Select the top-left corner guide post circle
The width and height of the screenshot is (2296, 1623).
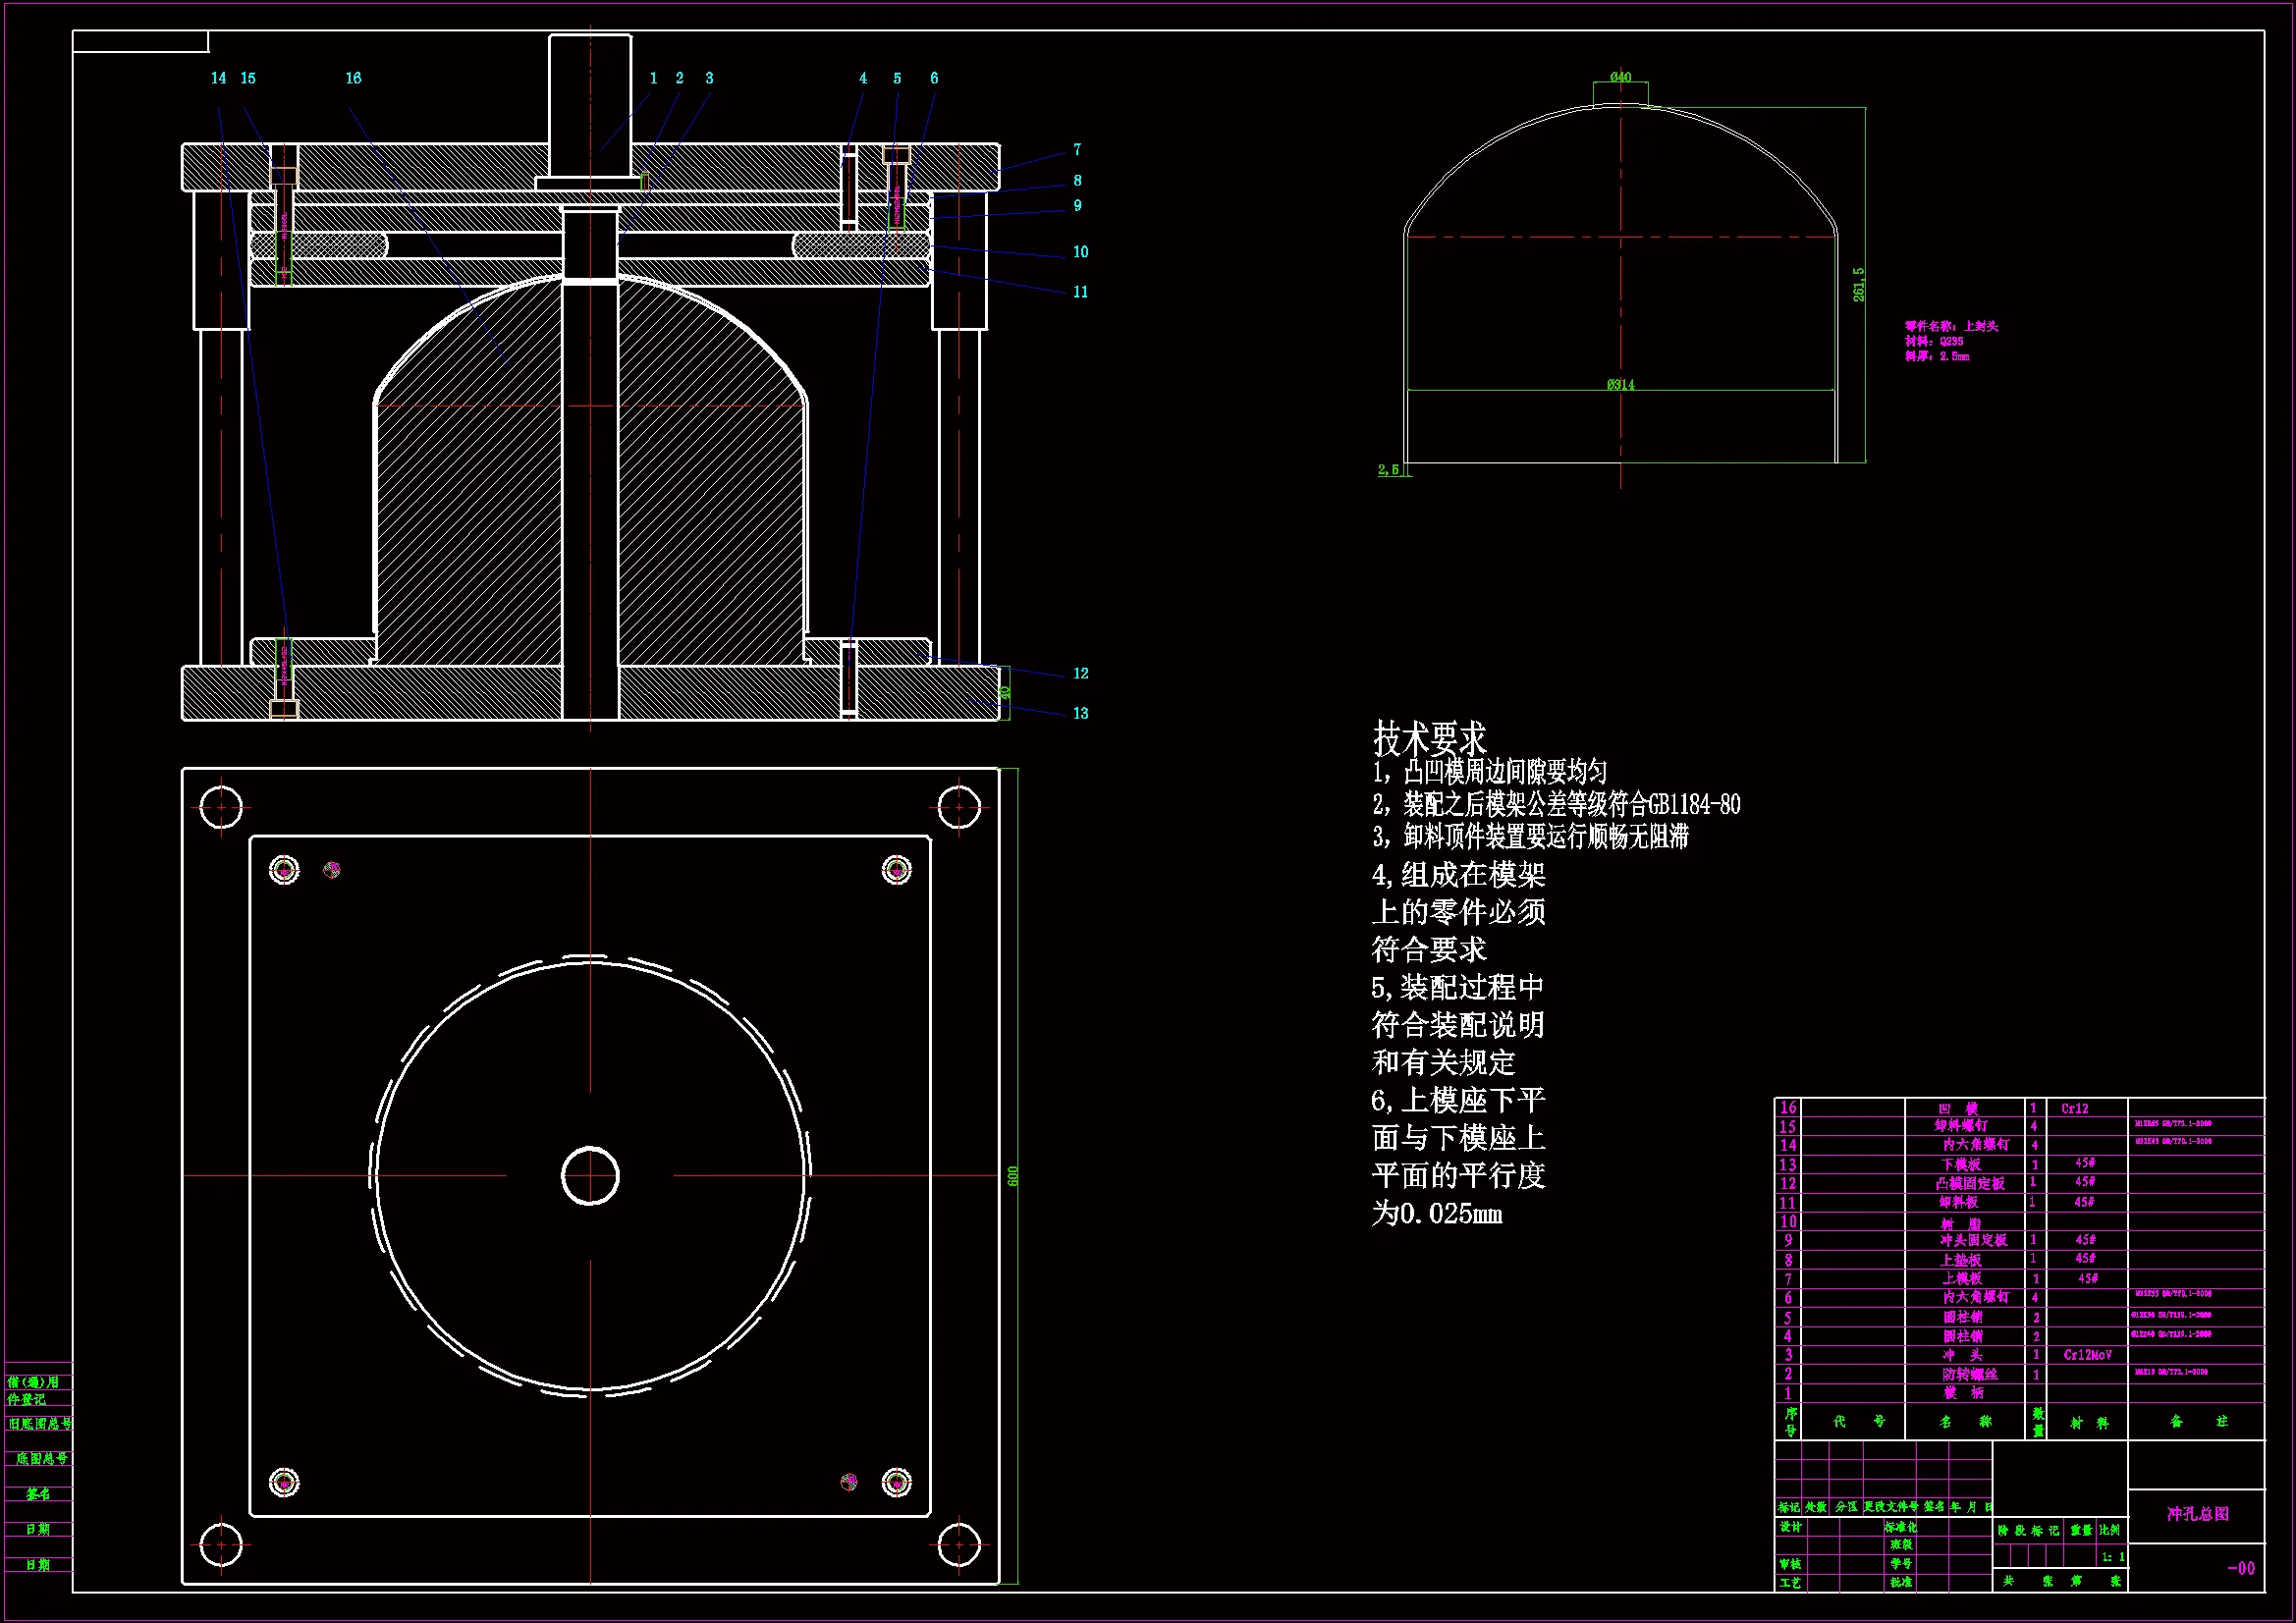click(221, 807)
